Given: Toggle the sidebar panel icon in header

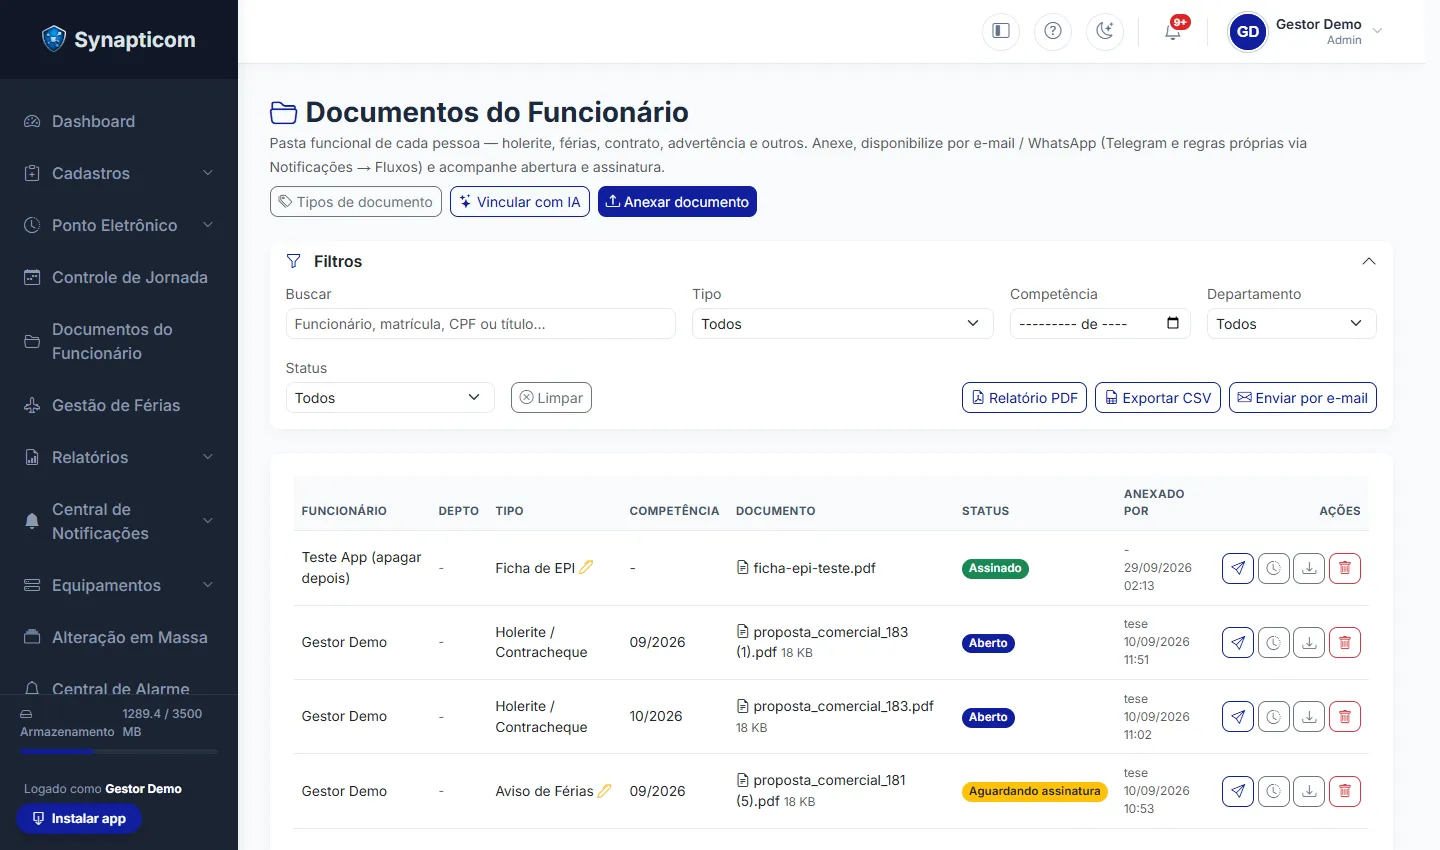Looking at the screenshot, I should [x=1001, y=31].
